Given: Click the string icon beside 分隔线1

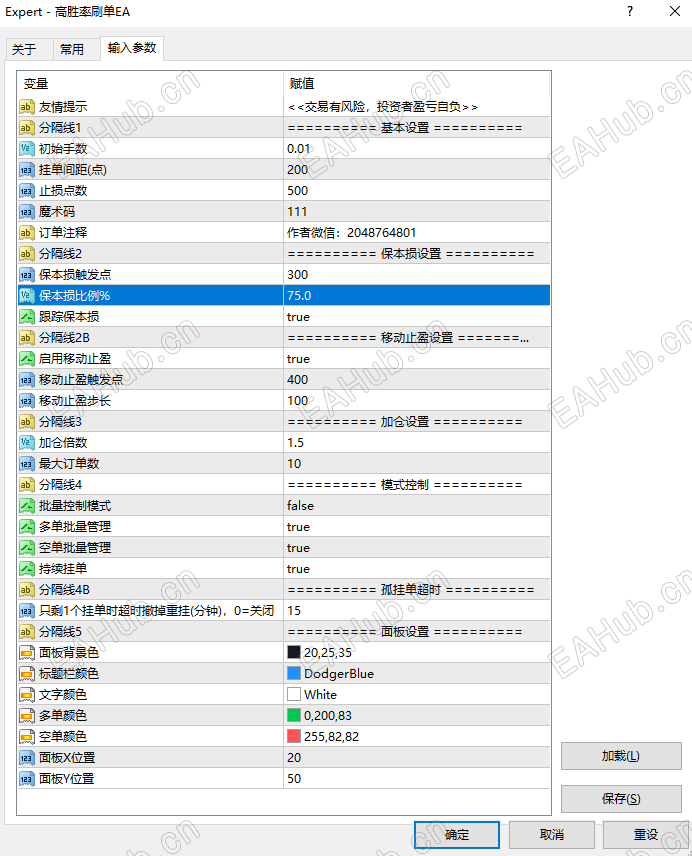Looking at the screenshot, I should (x=26, y=128).
